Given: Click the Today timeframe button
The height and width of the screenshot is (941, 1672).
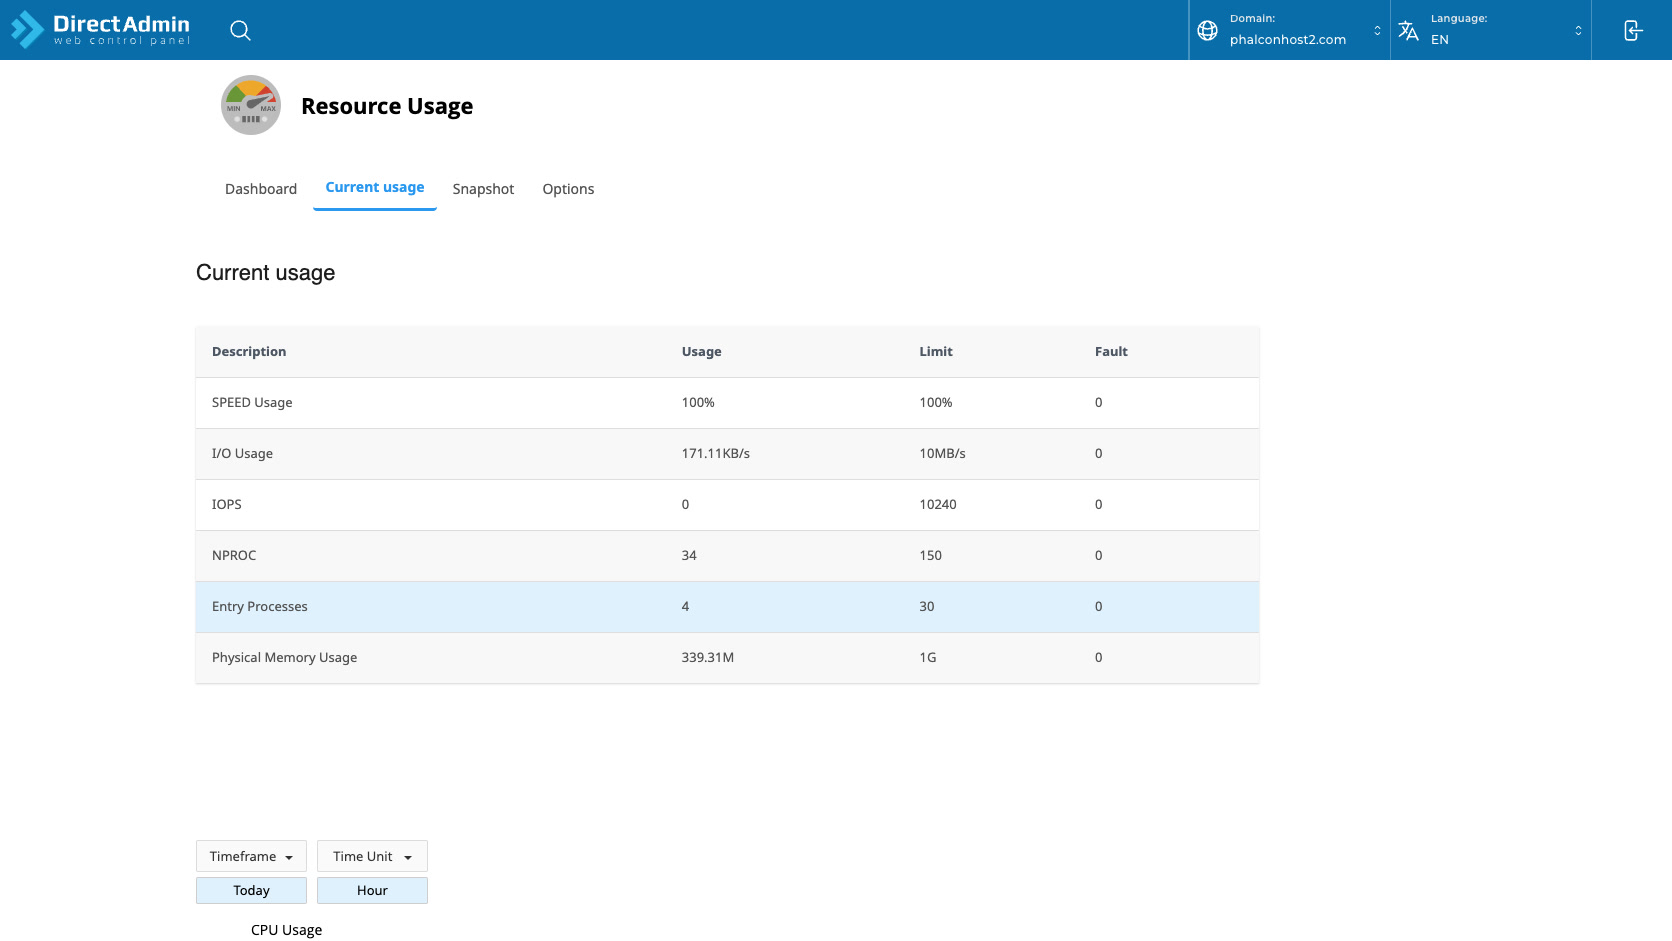Looking at the screenshot, I should pyautogui.click(x=251, y=890).
